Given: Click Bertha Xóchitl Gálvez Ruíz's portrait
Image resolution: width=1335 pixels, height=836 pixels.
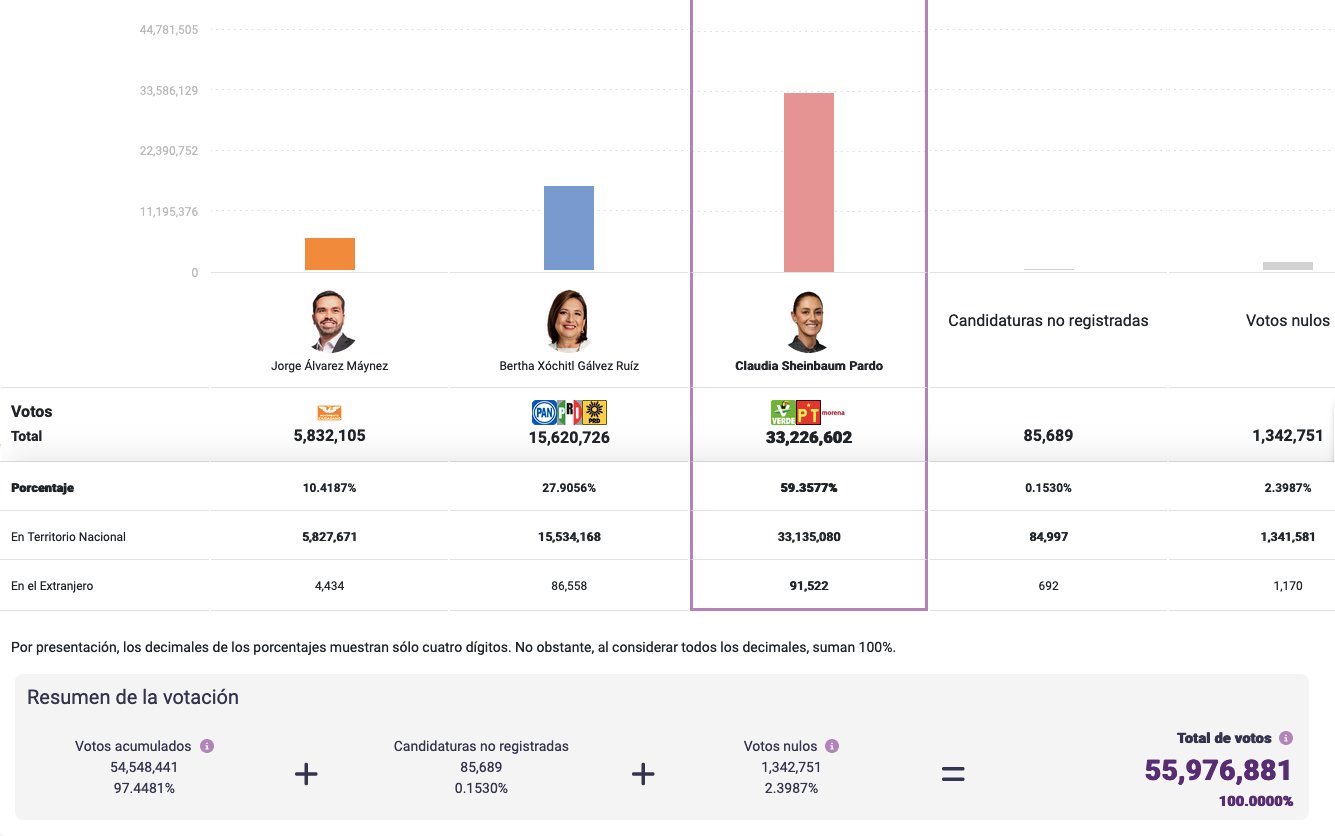Looking at the screenshot, I should point(569,321).
